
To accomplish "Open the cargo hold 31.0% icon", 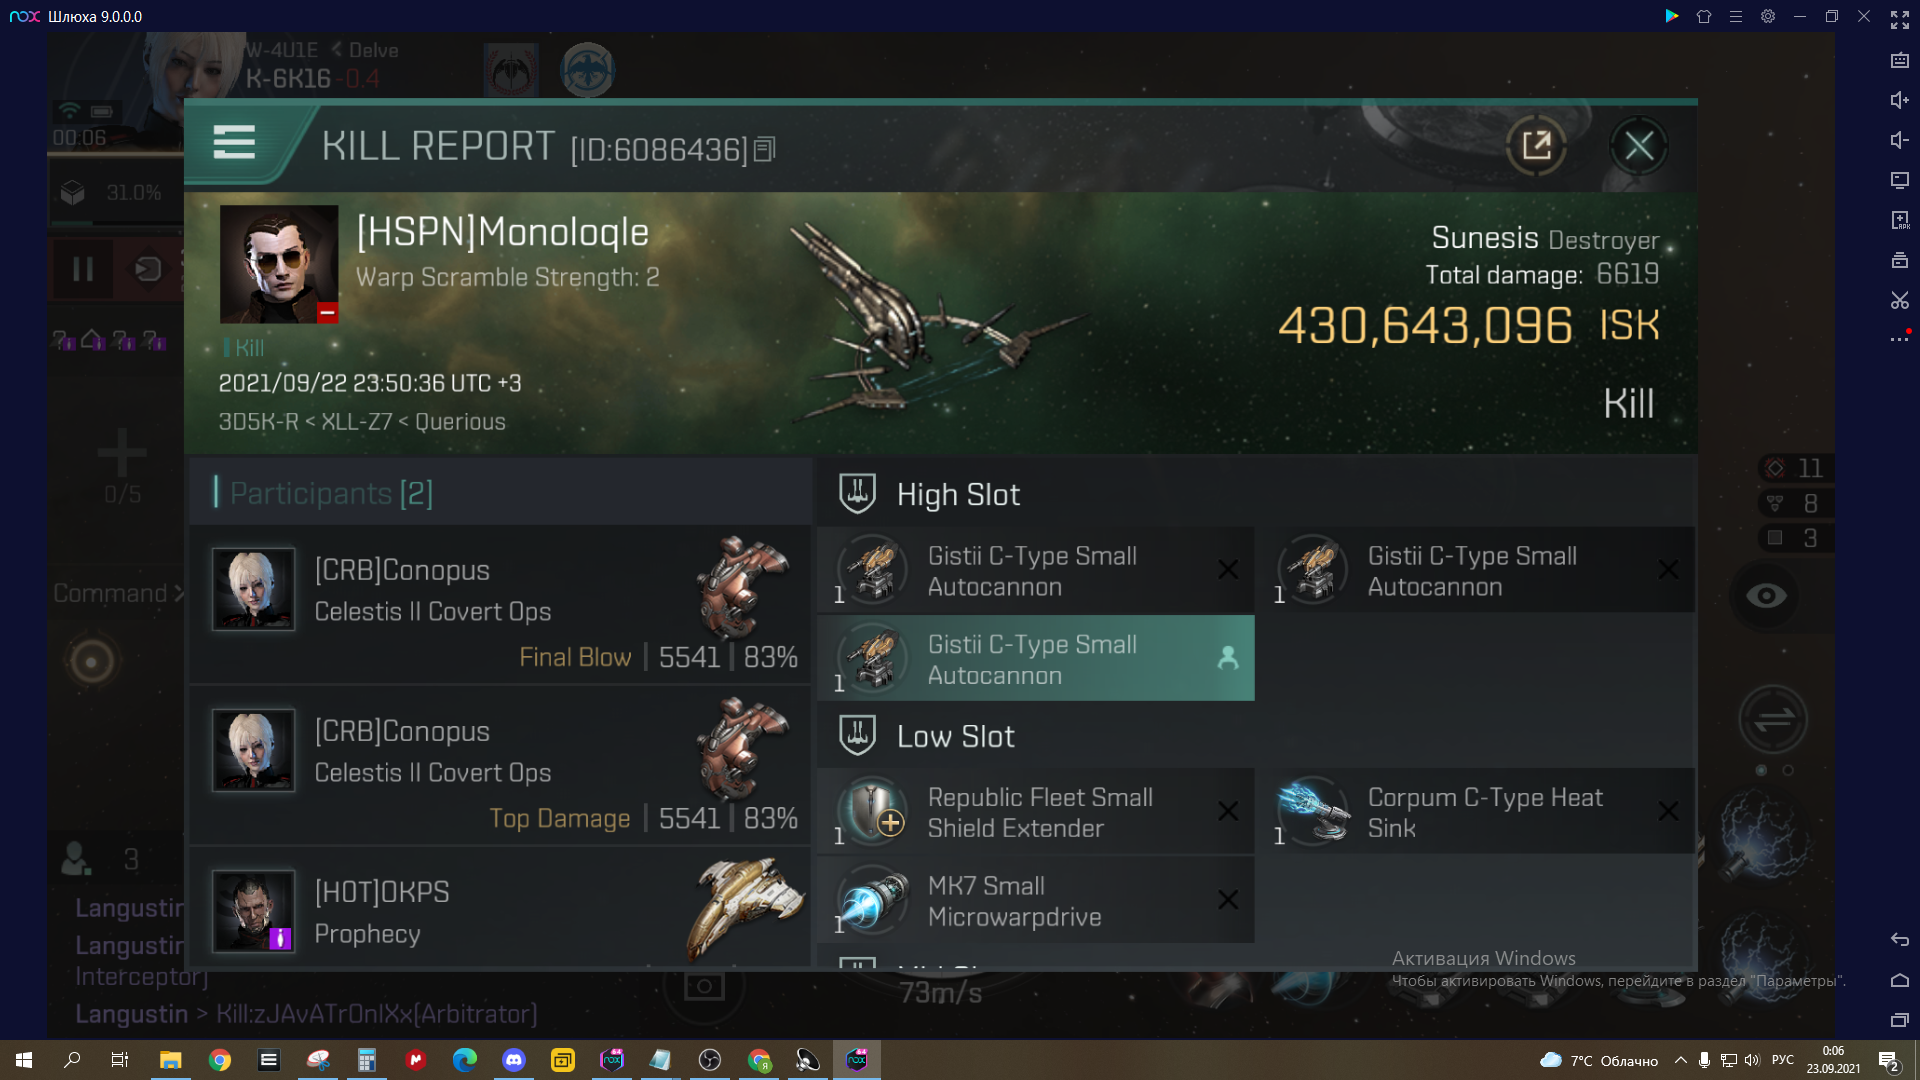I will coord(73,192).
